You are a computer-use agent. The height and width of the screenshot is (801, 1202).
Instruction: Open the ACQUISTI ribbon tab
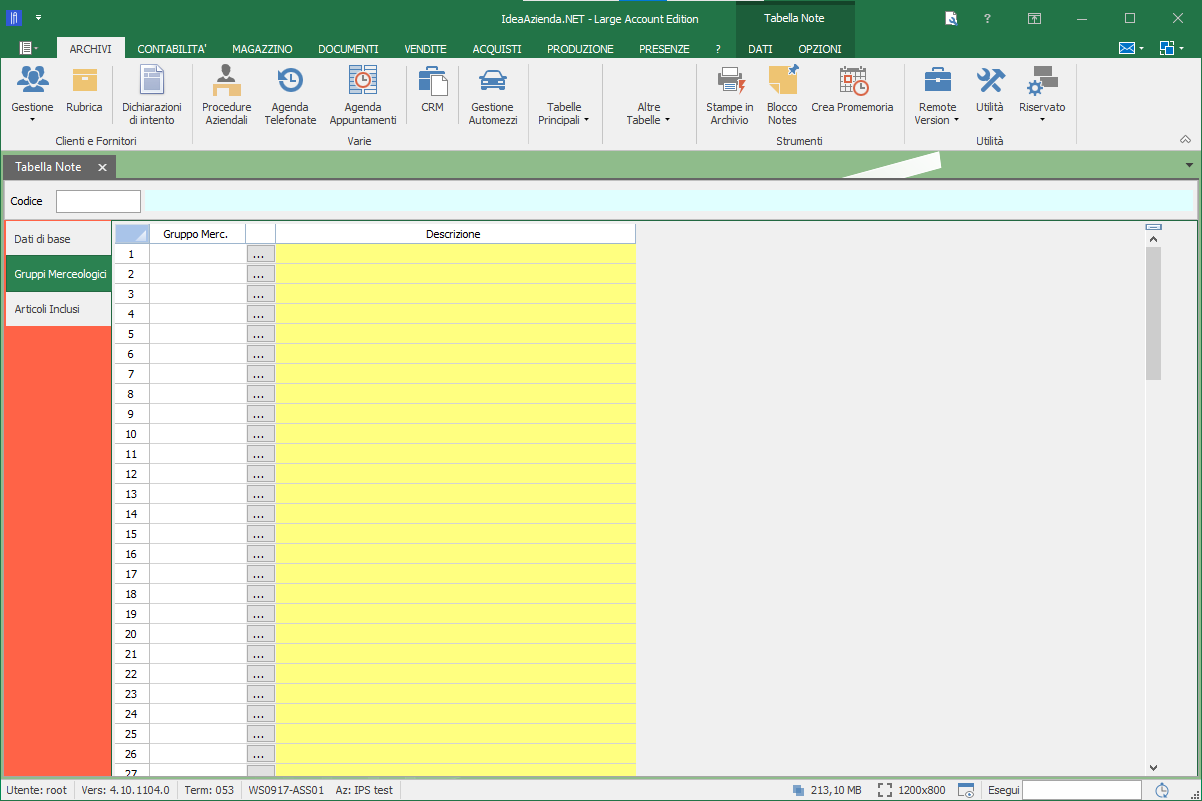(x=497, y=48)
